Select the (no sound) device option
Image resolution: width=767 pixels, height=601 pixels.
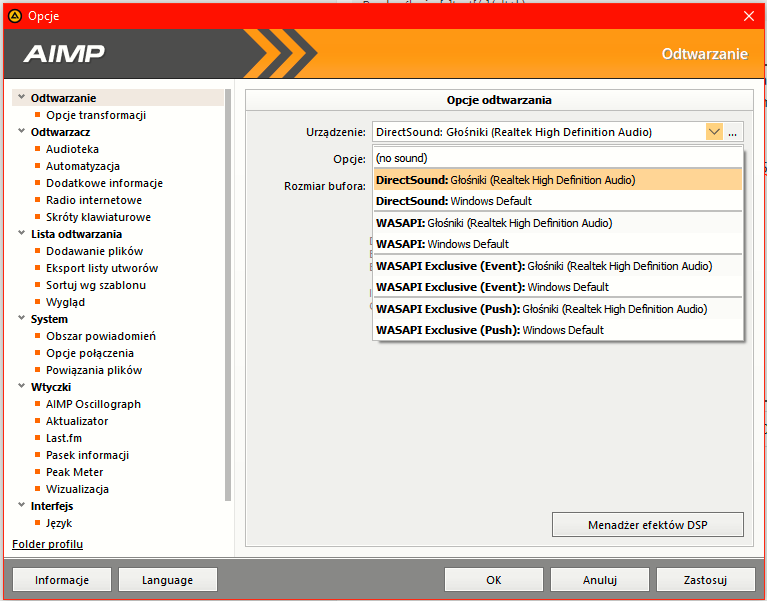558,158
